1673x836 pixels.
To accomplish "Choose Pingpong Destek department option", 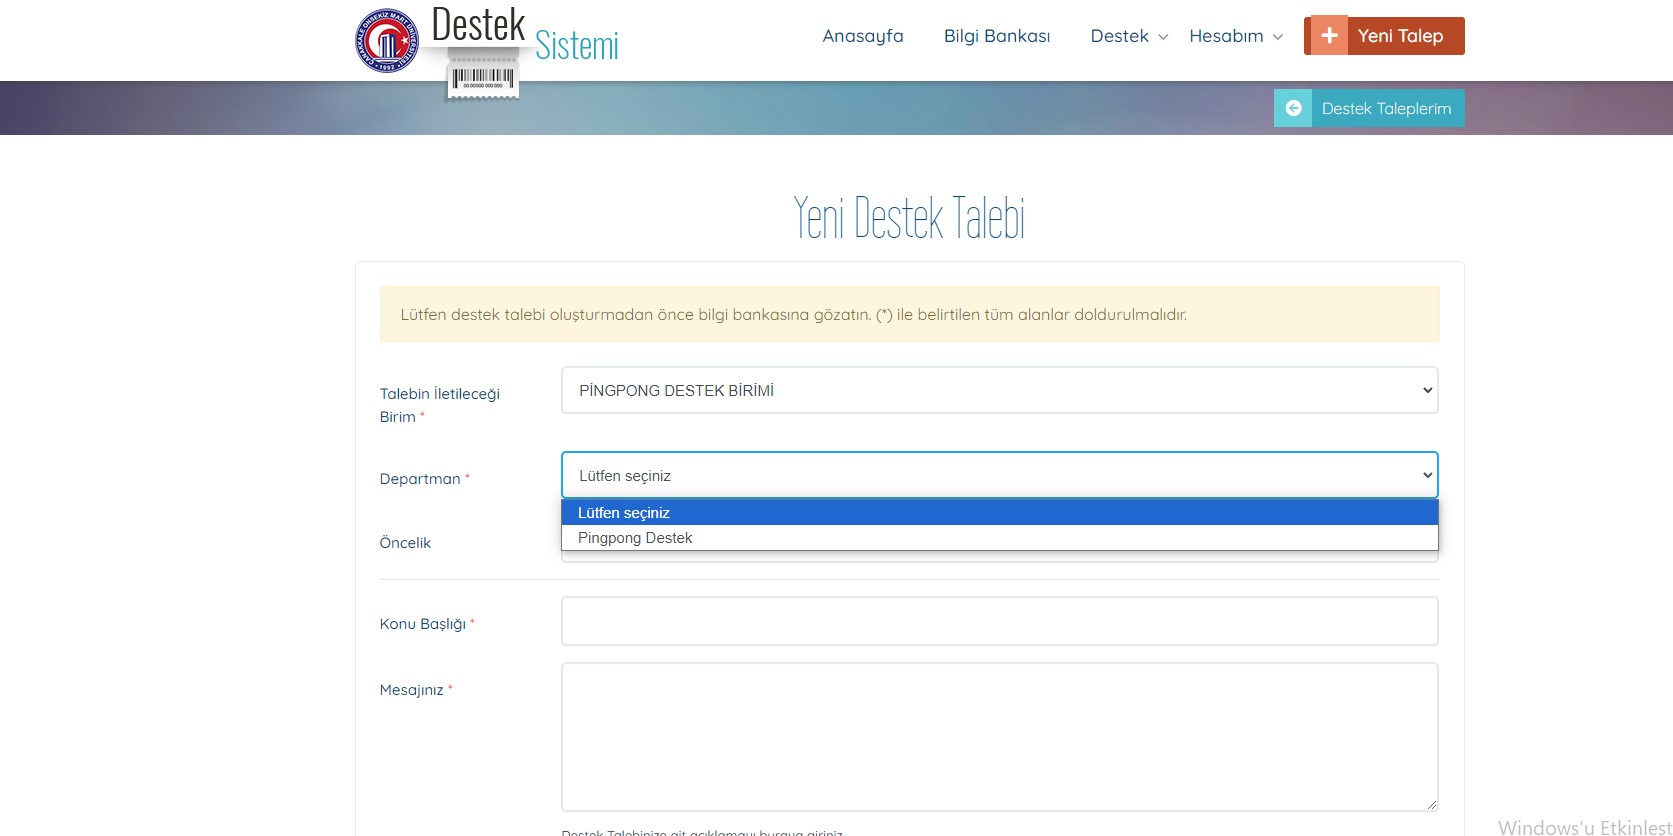I will point(1000,538).
